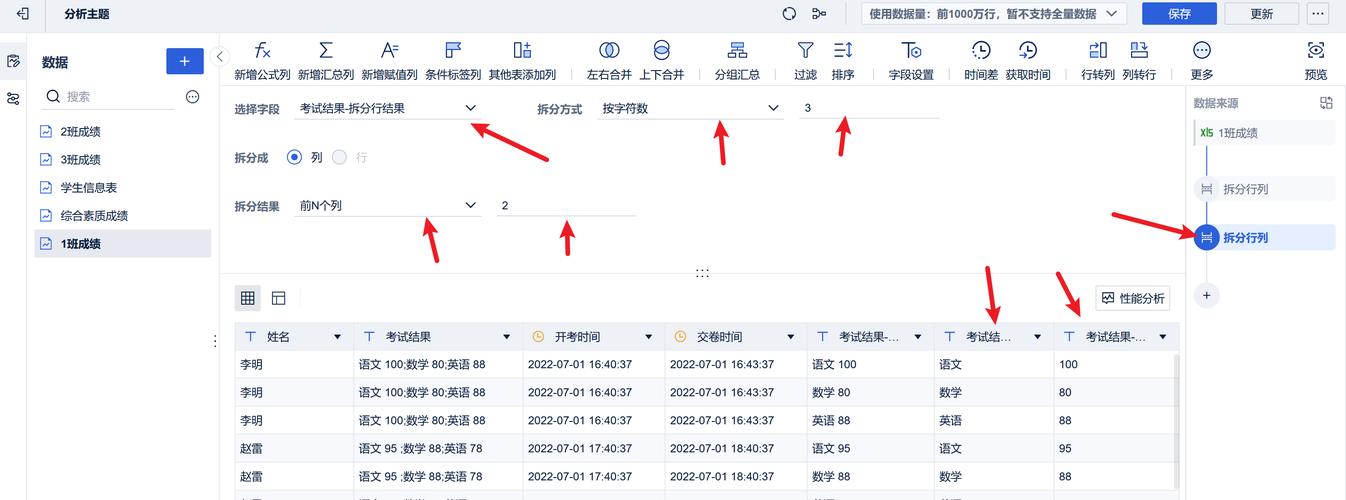Click 过滤 funnel icon
This screenshot has height=500, width=1346.
click(x=805, y=50)
